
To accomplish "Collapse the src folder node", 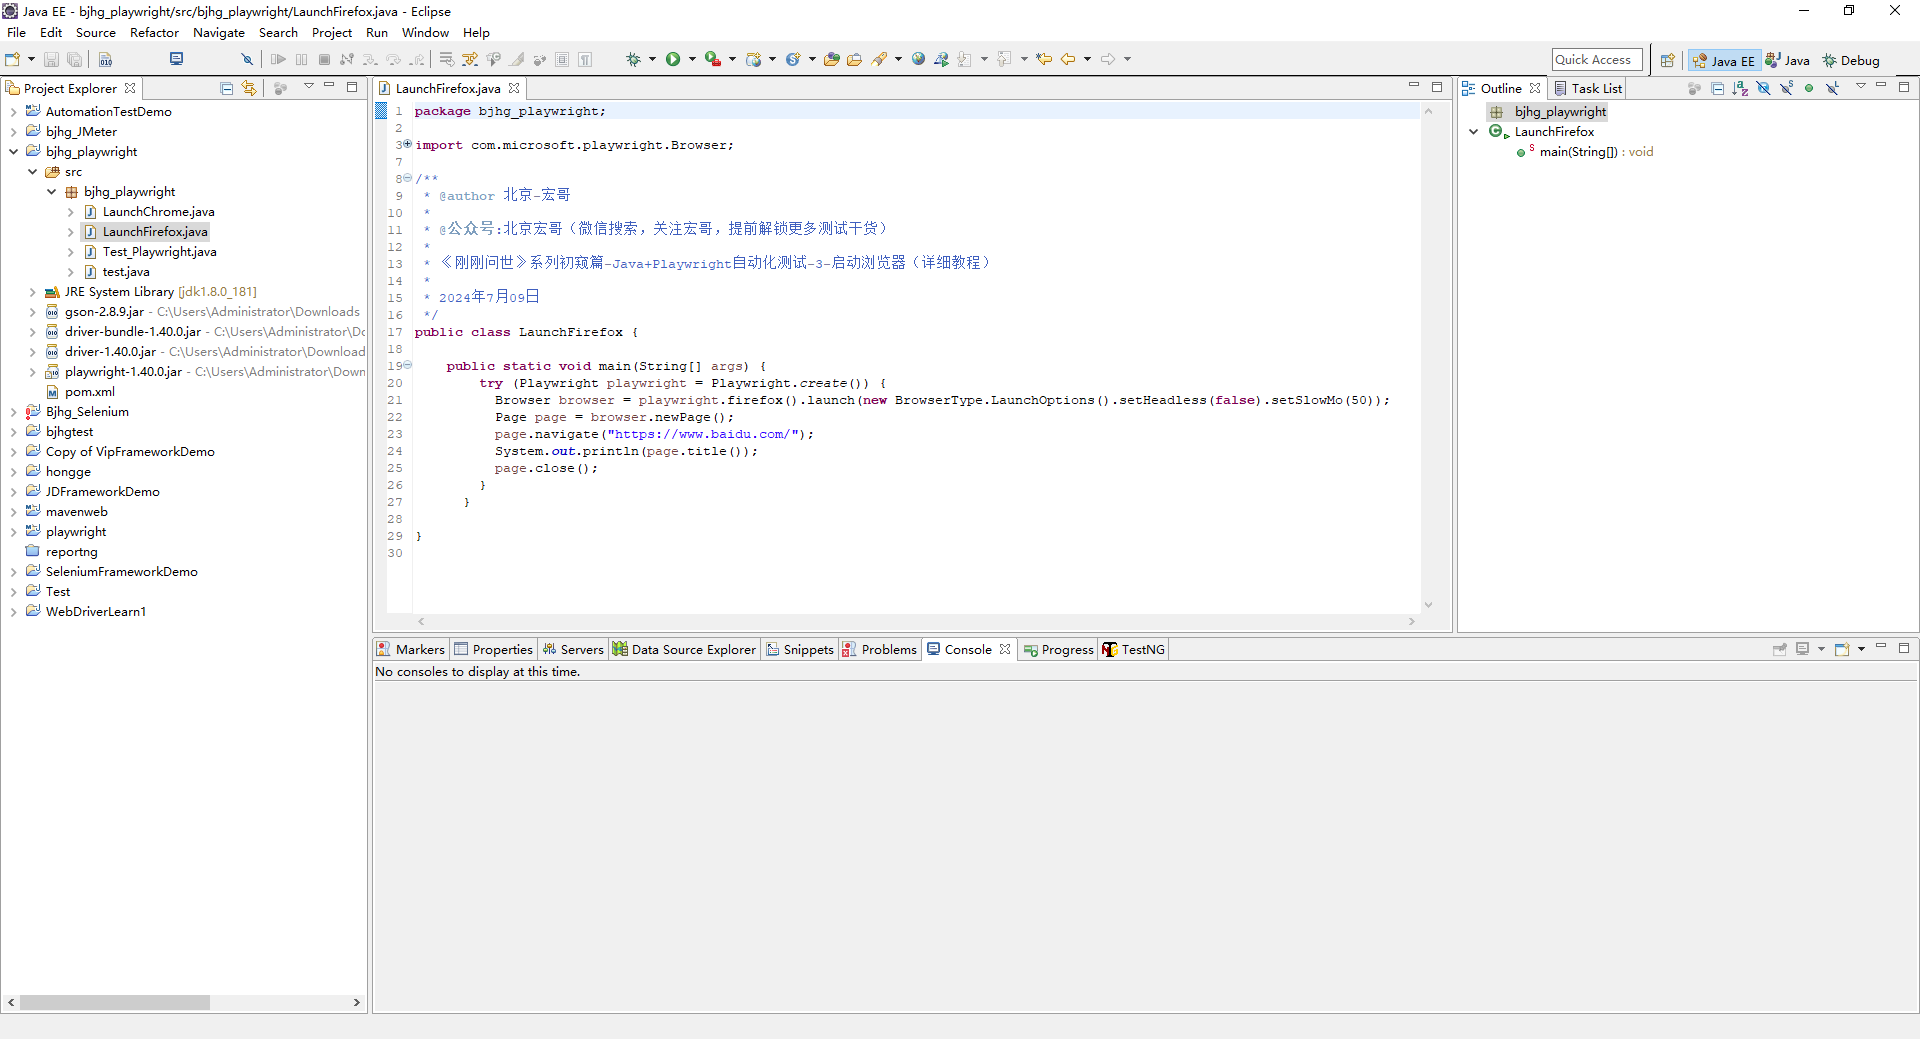I will pyautogui.click(x=32, y=172).
